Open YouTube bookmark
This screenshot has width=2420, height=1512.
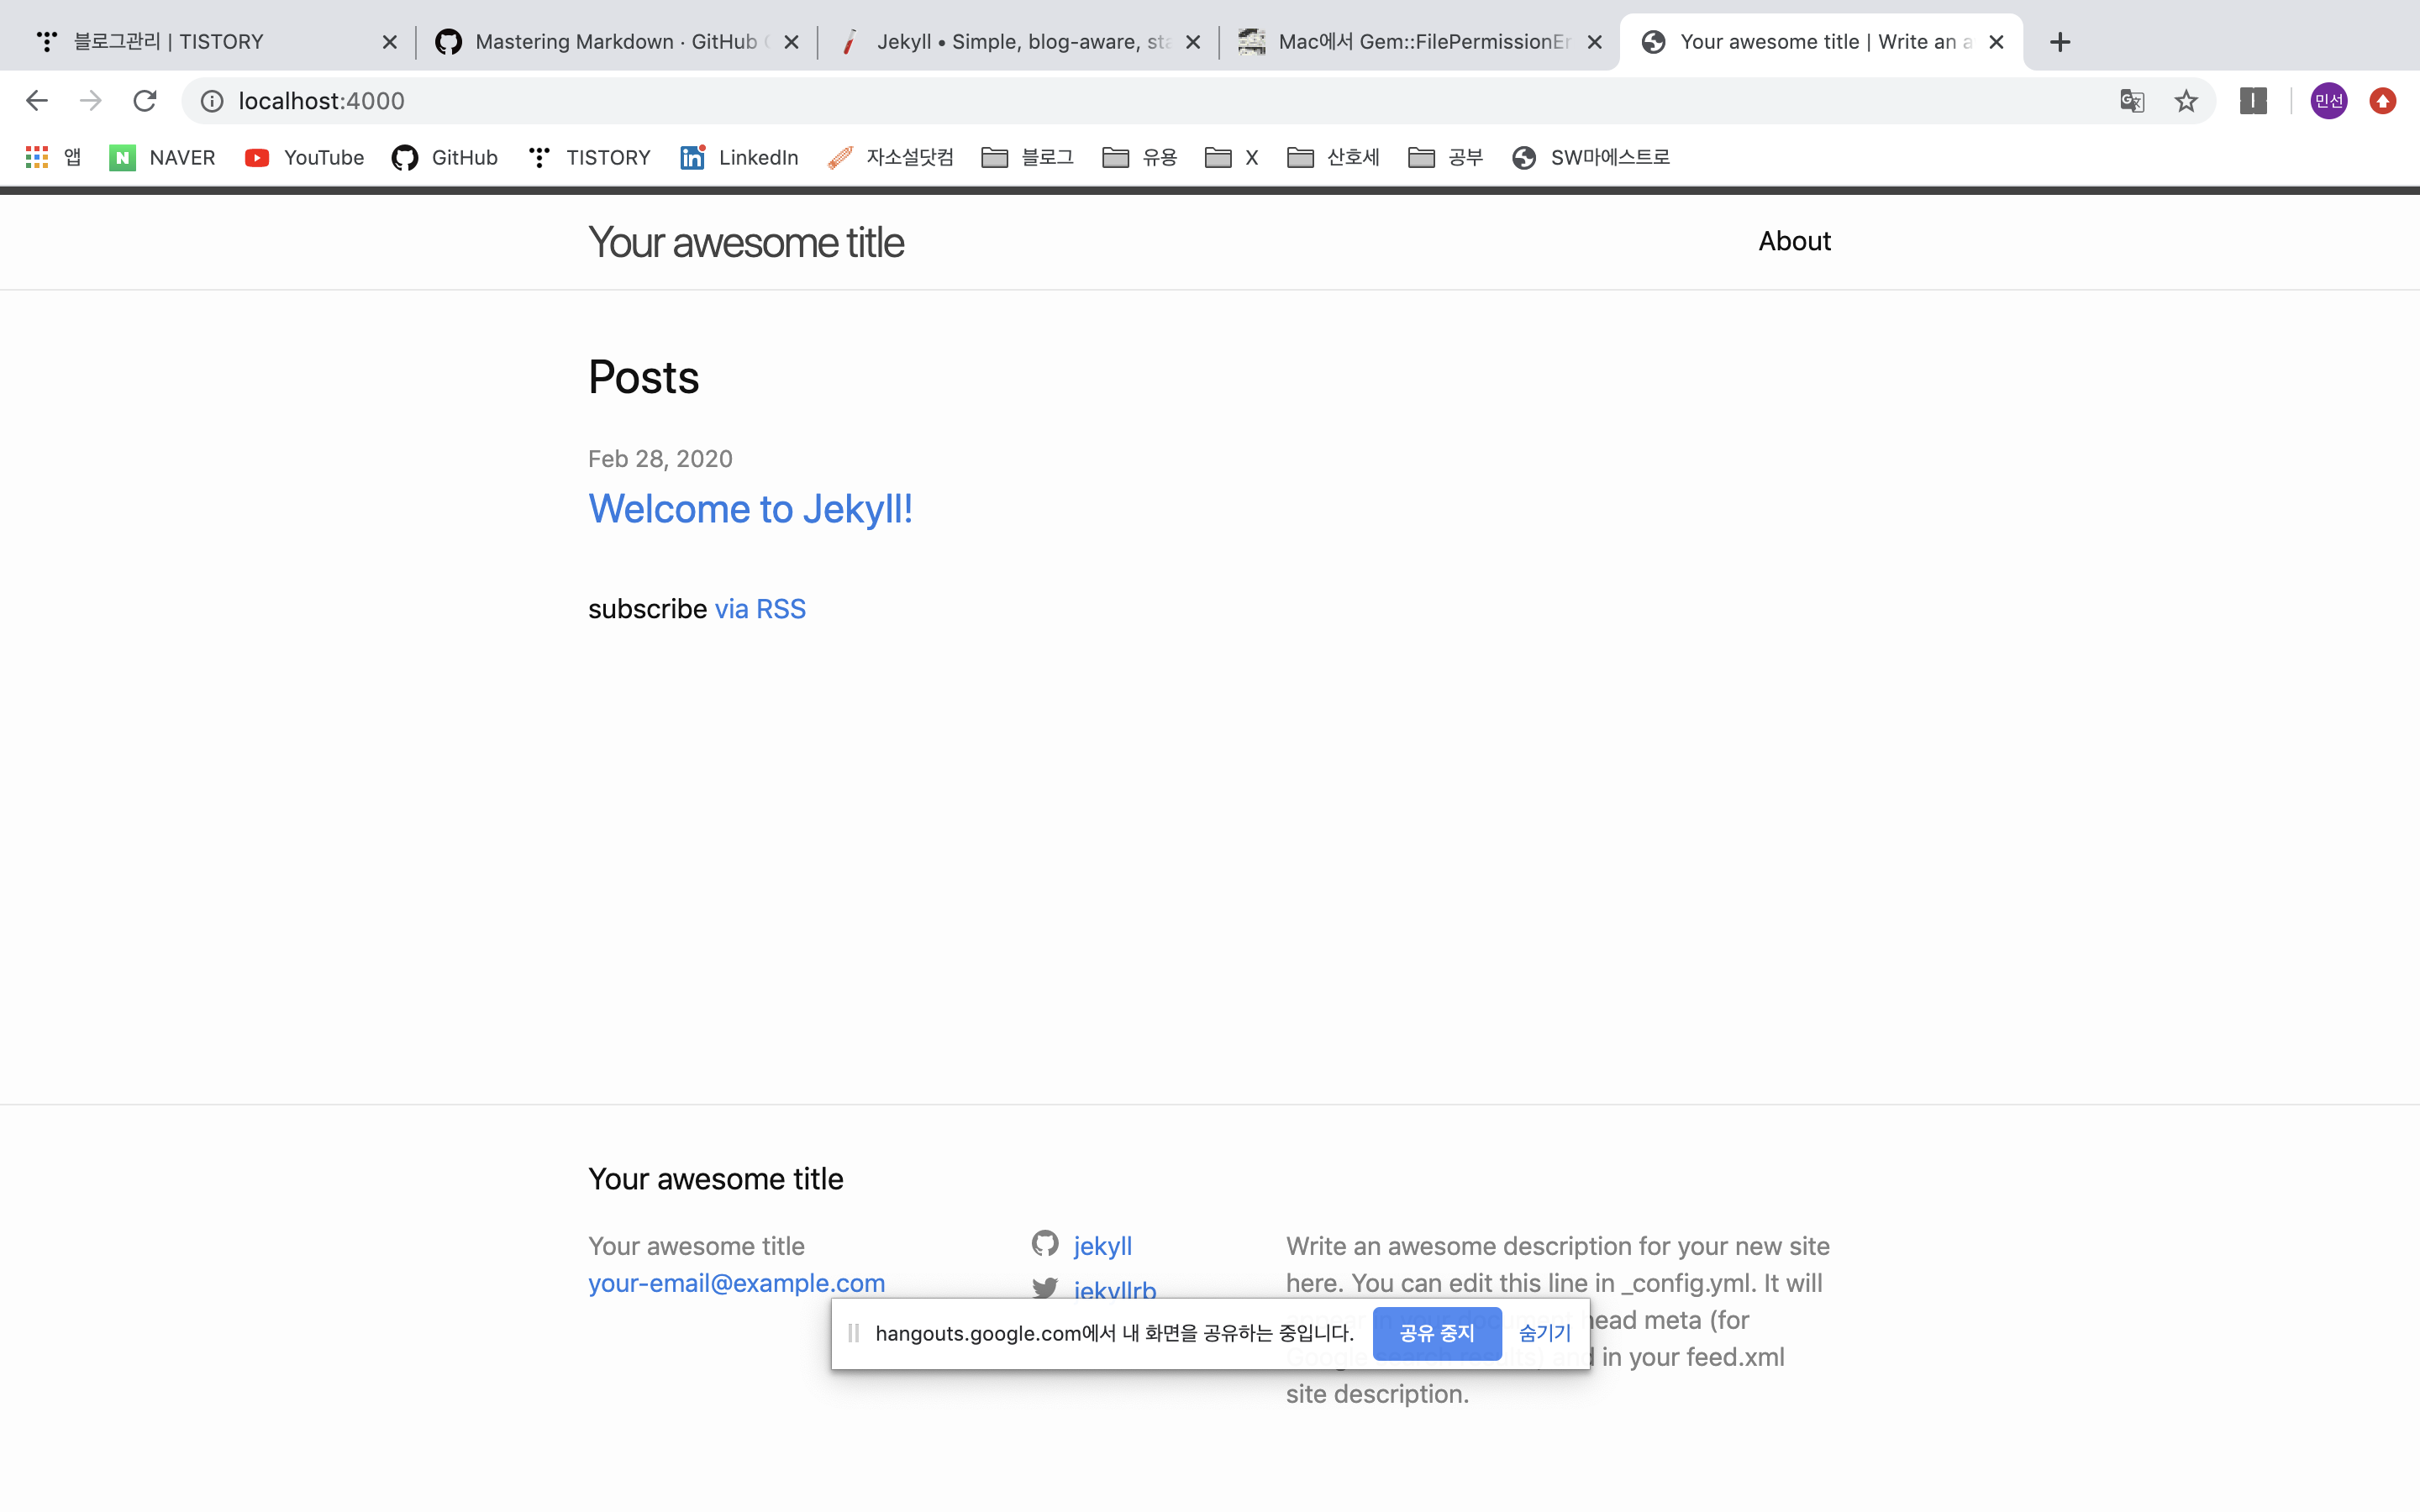(305, 157)
